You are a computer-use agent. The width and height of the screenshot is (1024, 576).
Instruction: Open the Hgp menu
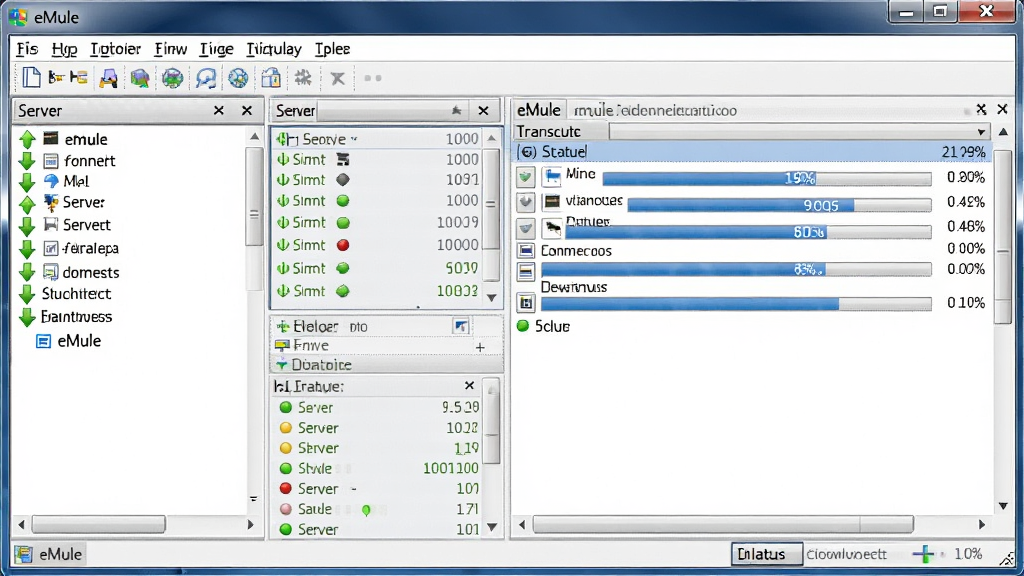(64, 49)
